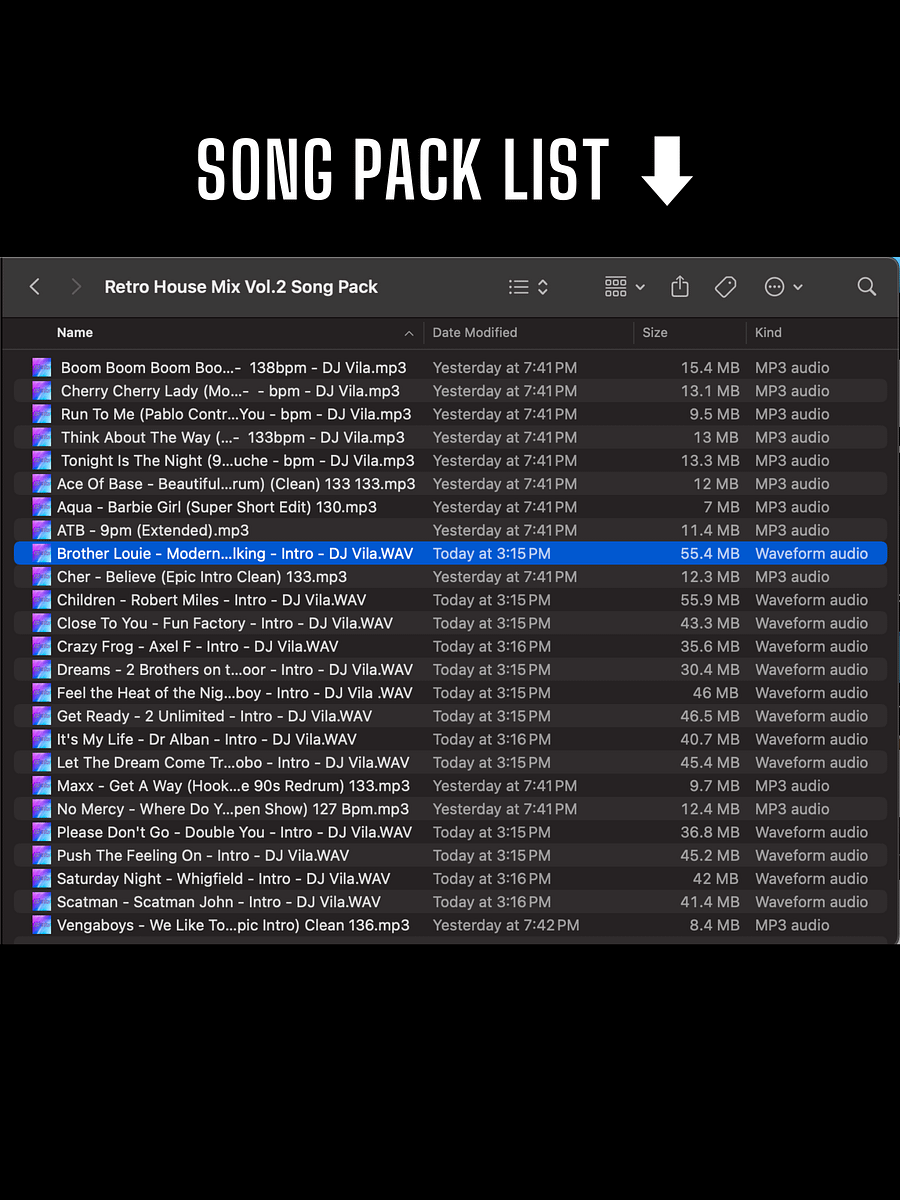Sort by the Name column header
The width and height of the screenshot is (900, 1200).
(75, 333)
